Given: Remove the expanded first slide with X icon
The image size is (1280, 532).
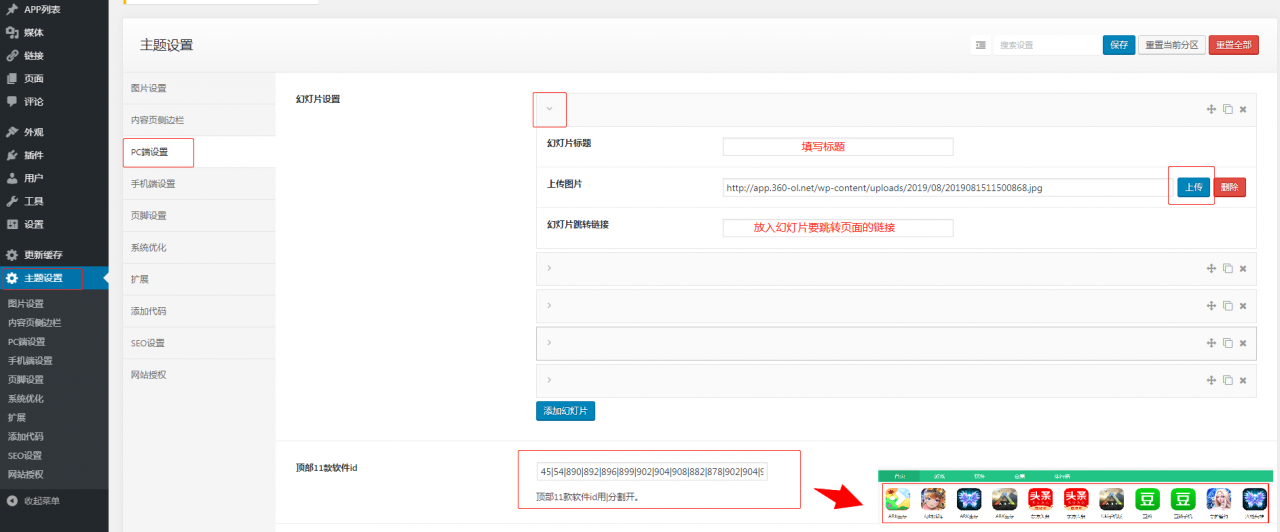Looking at the screenshot, I should pyautogui.click(x=1243, y=109).
